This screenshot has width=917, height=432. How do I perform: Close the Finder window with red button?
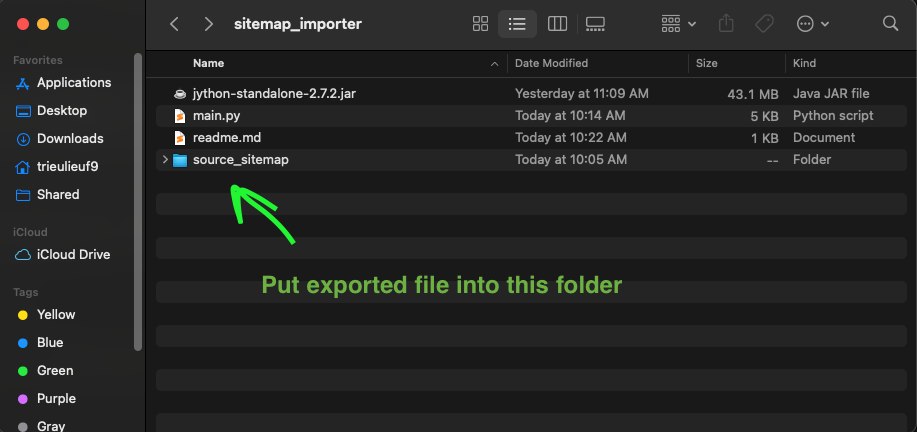pyautogui.click(x=23, y=24)
